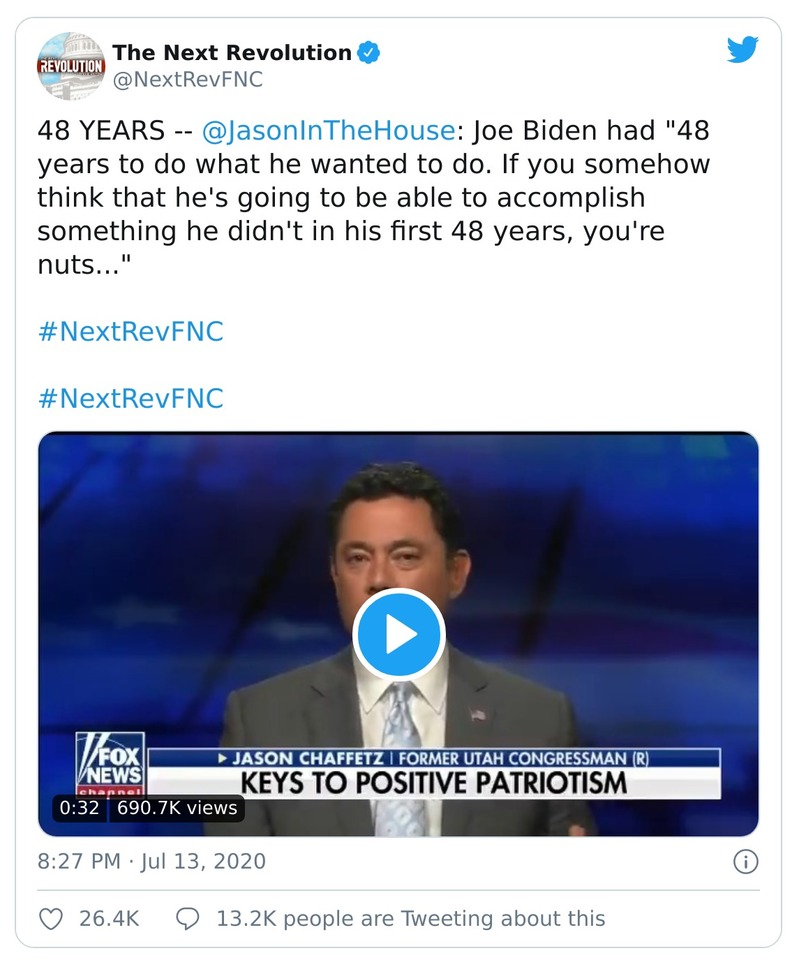Click the Keys to Positive Patriotism banner
Screen dimensions: 799x967
(434, 781)
